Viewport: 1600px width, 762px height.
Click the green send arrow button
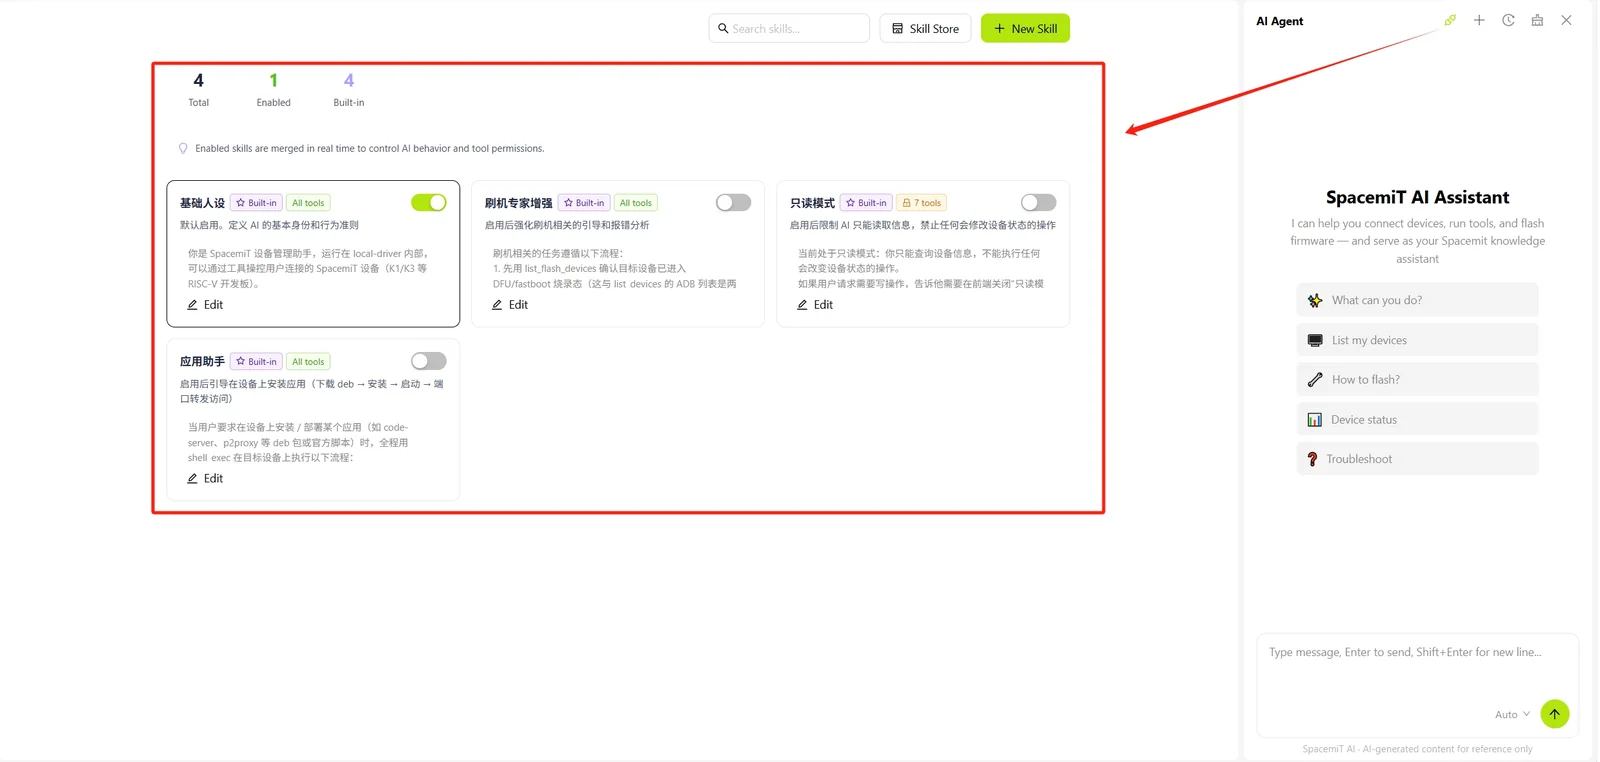click(1554, 713)
